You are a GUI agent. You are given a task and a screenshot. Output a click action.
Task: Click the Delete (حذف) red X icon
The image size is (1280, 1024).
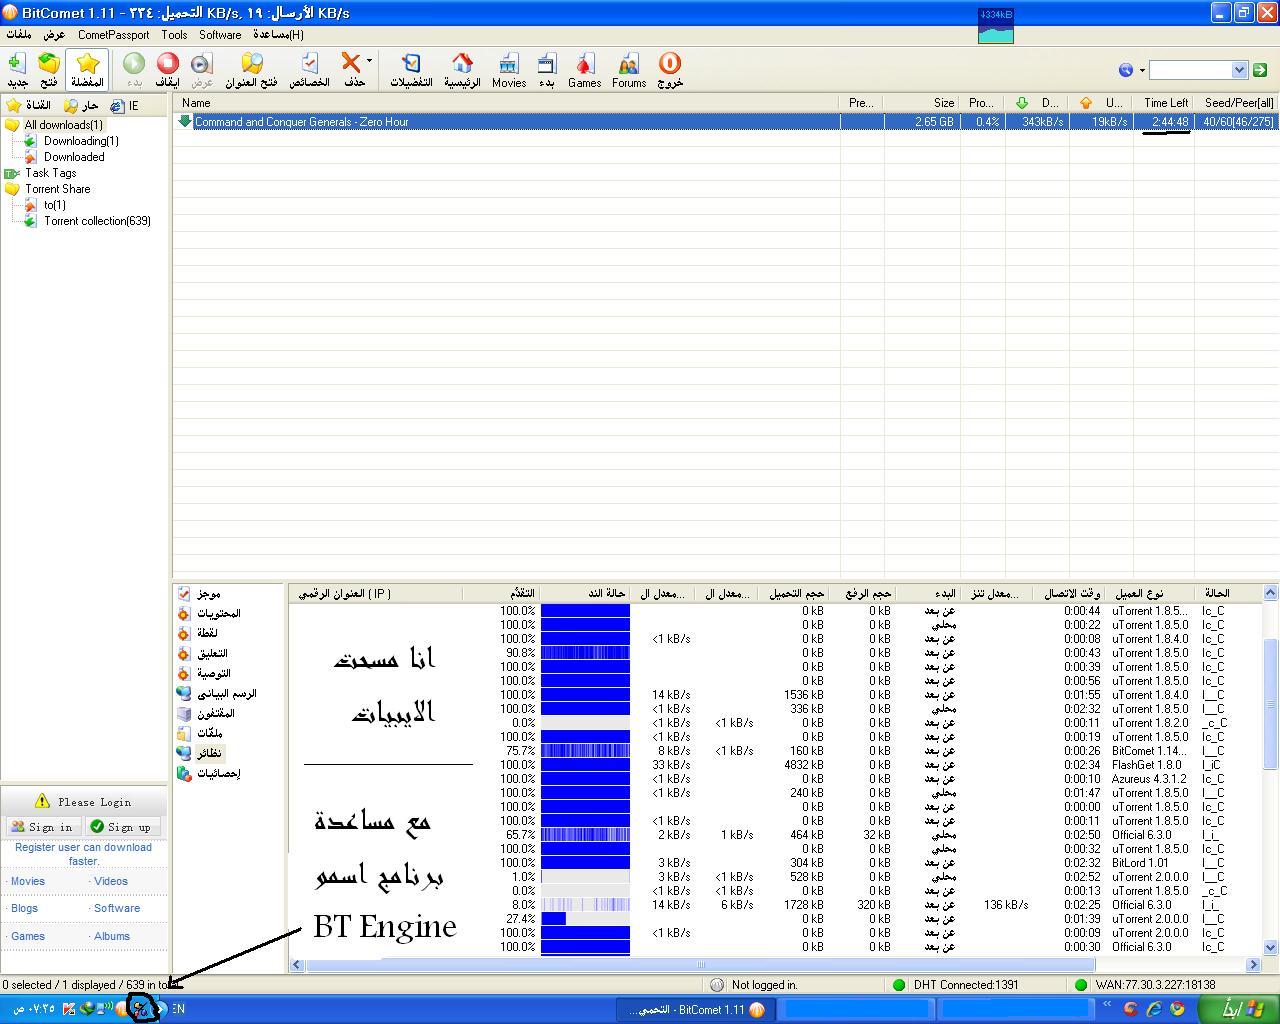pos(351,71)
